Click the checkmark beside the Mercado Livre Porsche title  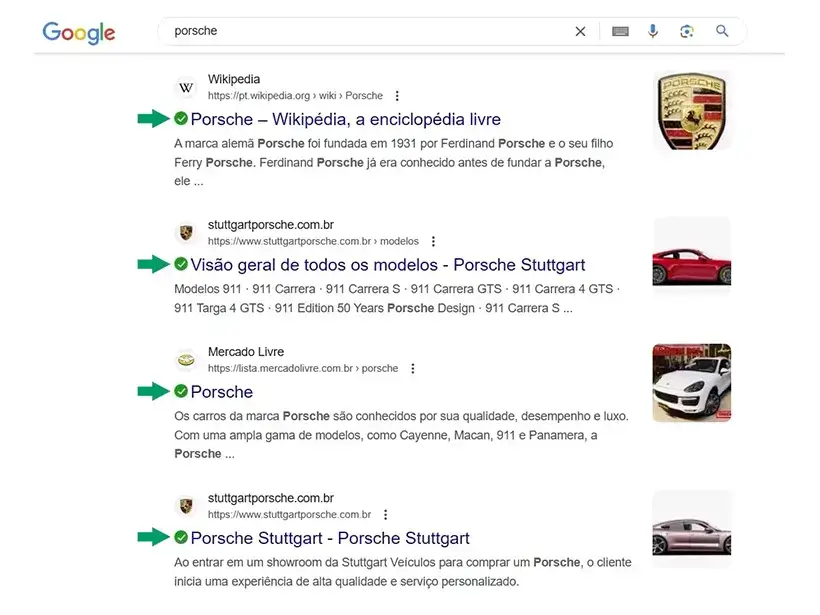(x=181, y=391)
